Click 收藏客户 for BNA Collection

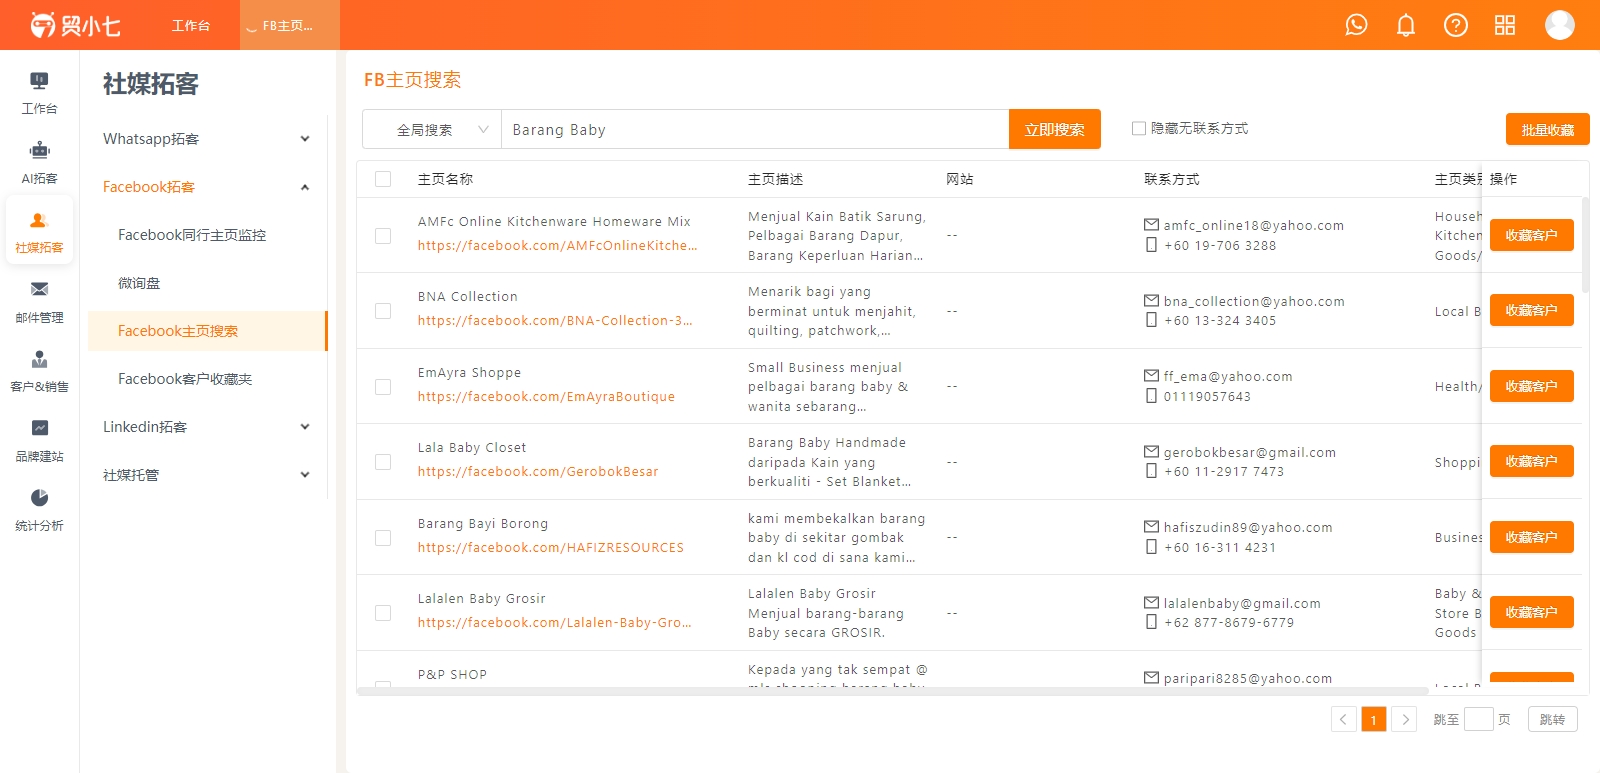coord(1532,310)
